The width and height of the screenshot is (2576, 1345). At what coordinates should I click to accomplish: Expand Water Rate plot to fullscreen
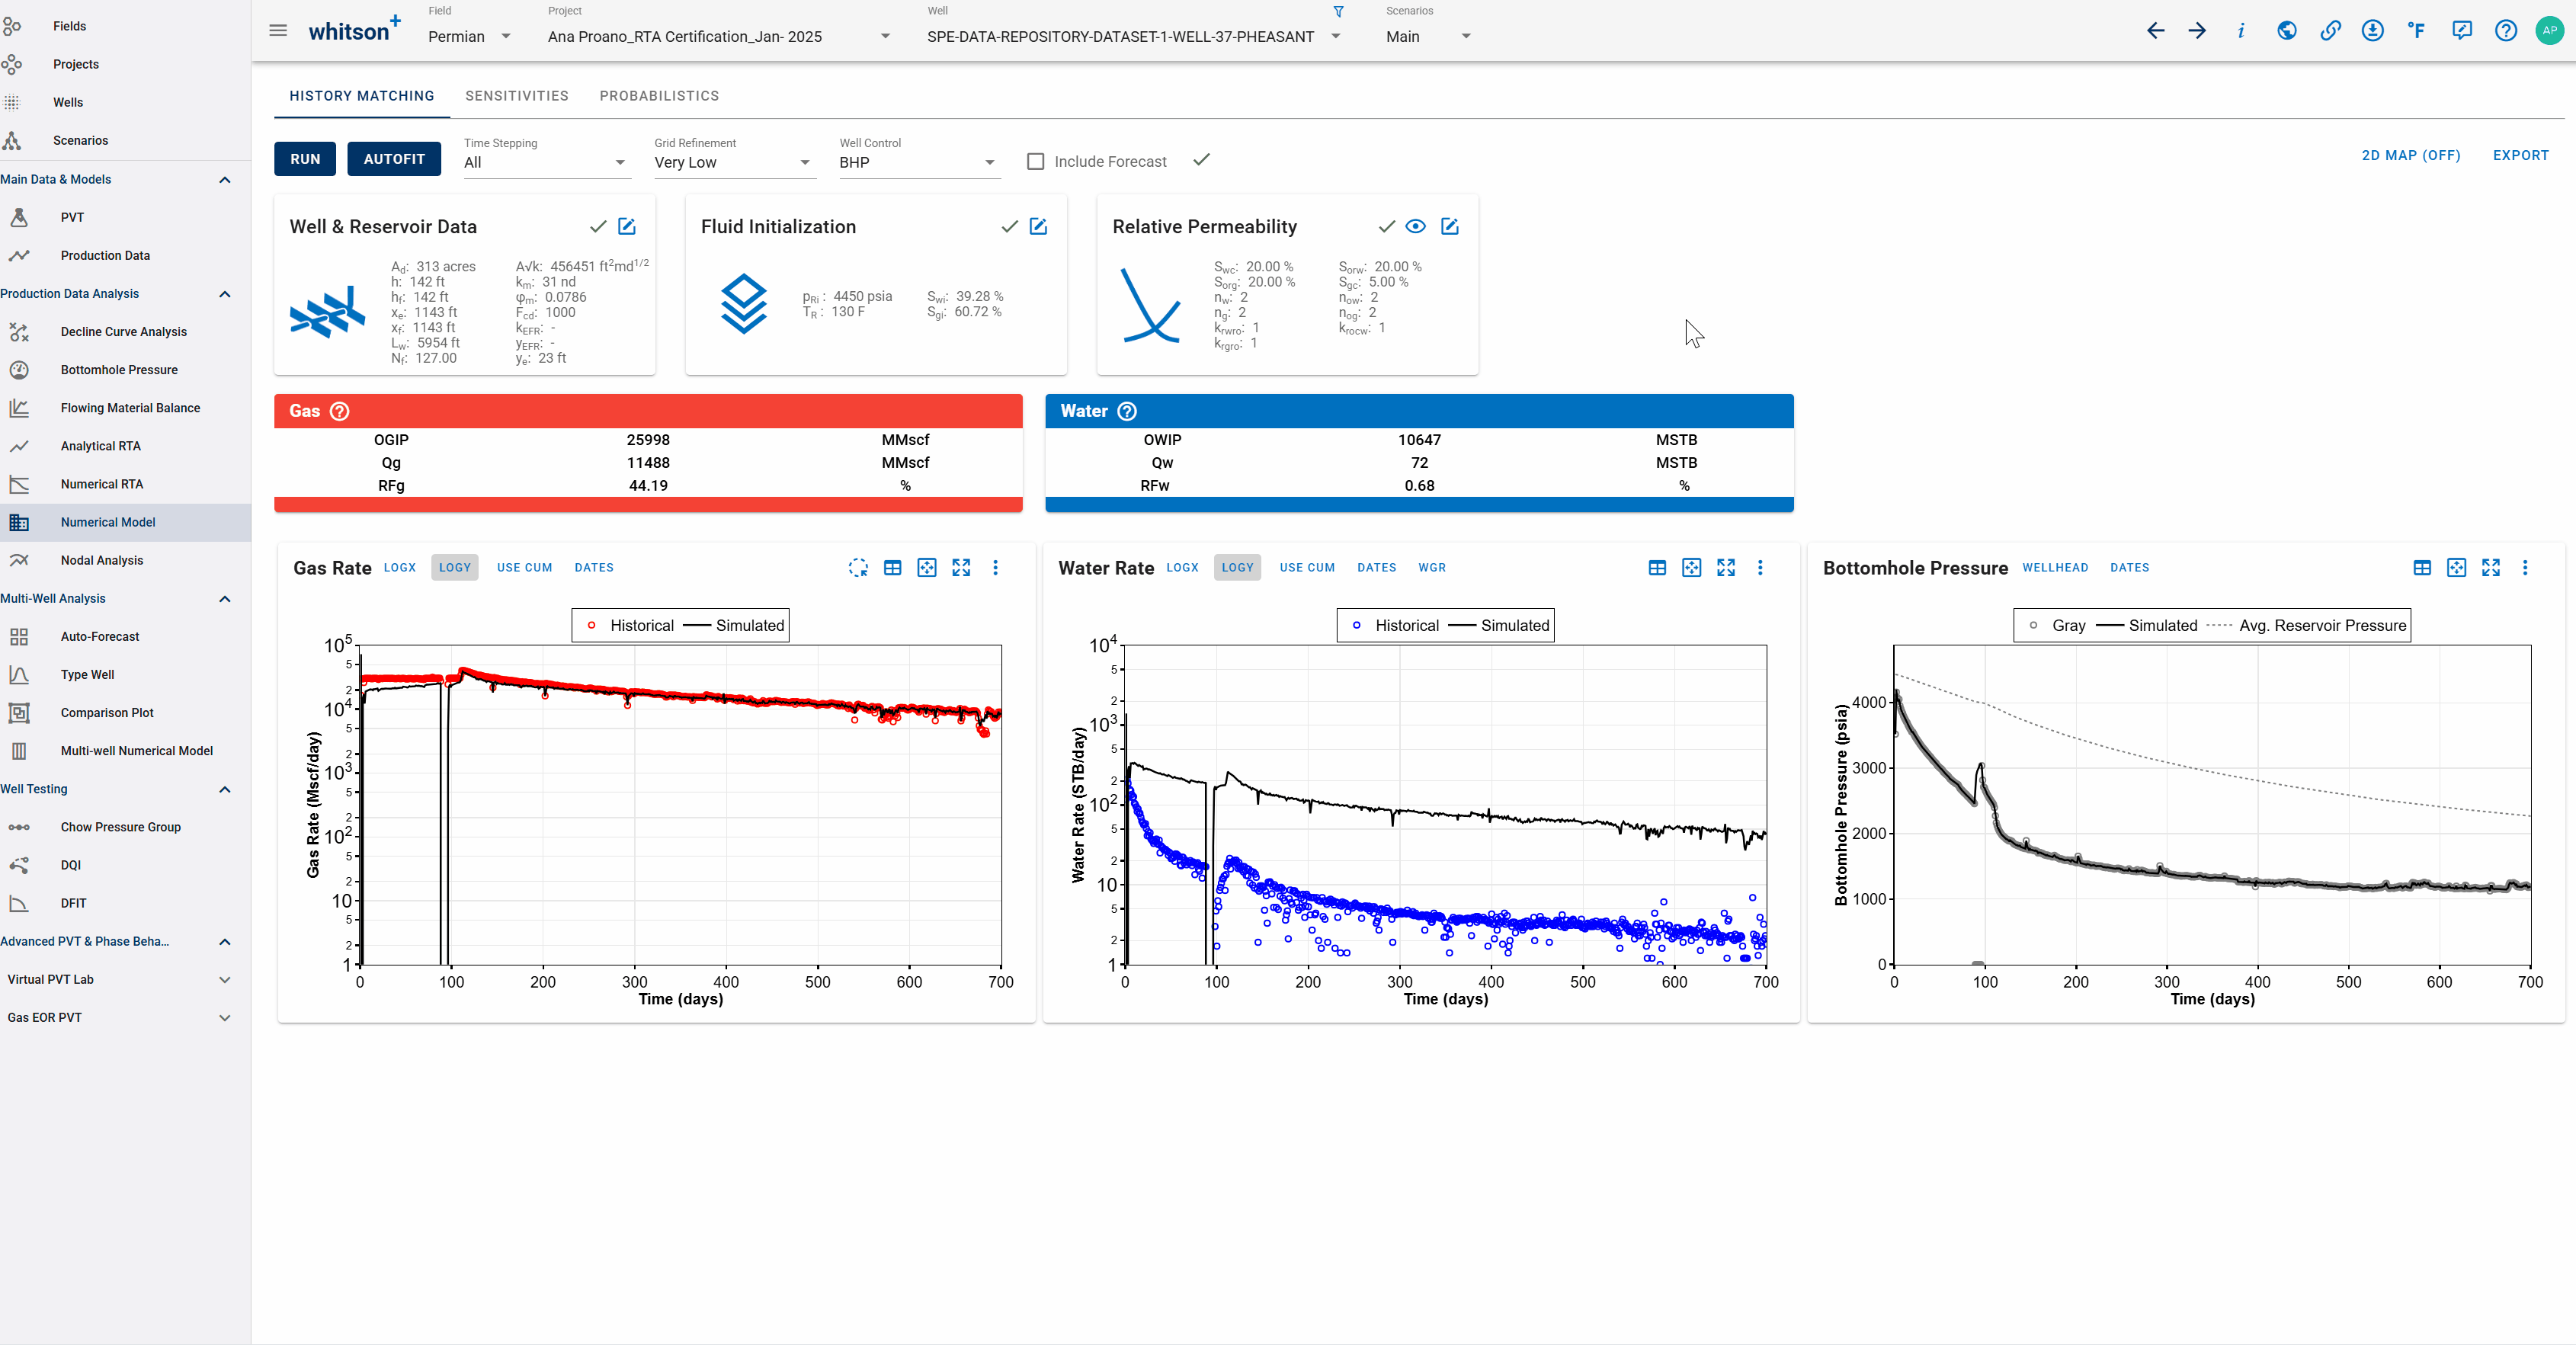tap(1726, 568)
